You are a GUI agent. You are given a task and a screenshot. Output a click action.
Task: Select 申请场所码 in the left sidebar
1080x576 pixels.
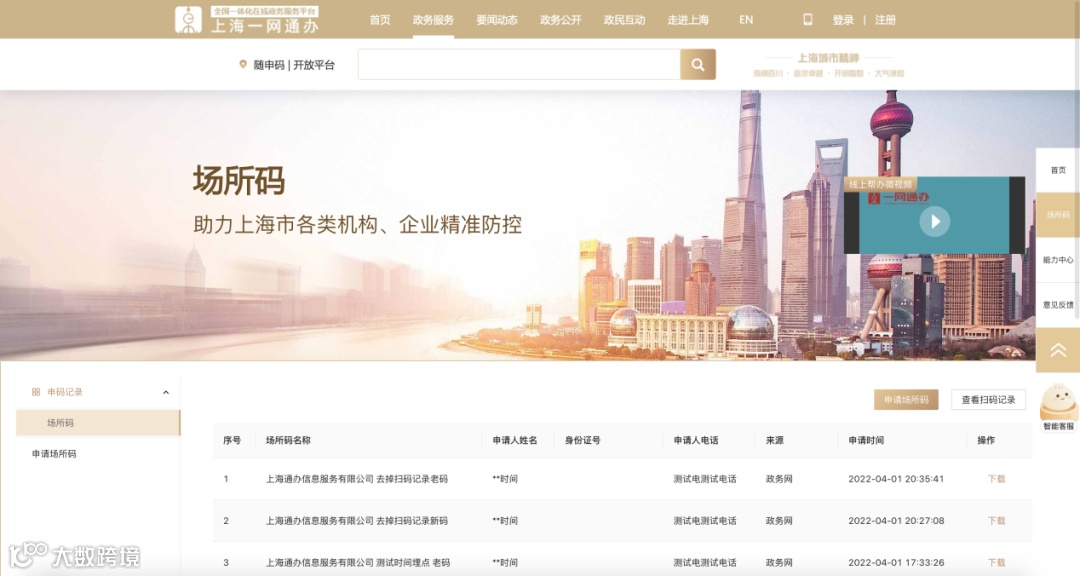[54, 454]
